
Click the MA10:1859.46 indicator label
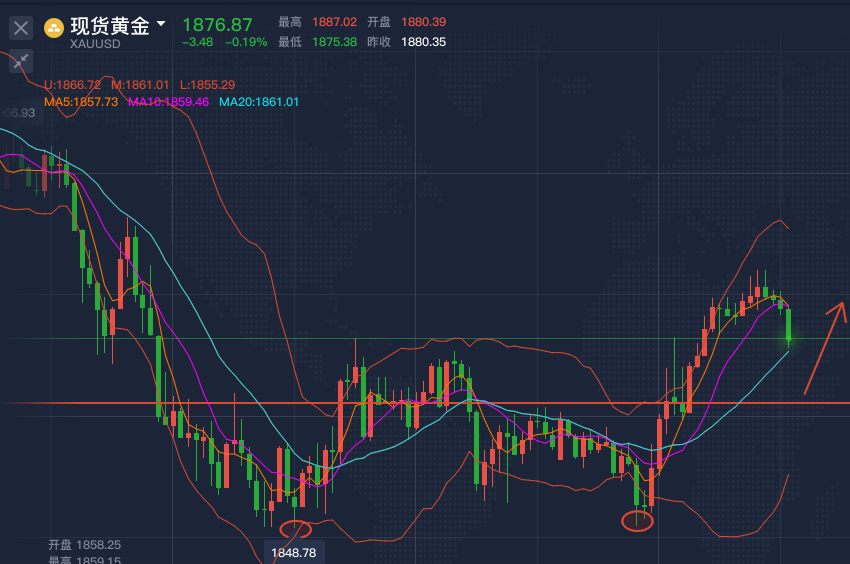click(x=169, y=102)
